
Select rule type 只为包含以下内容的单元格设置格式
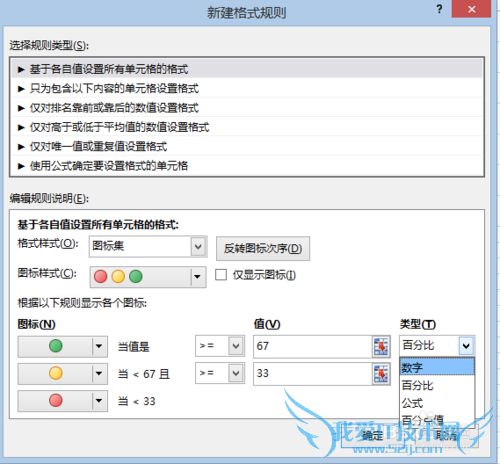(x=247, y=88)
